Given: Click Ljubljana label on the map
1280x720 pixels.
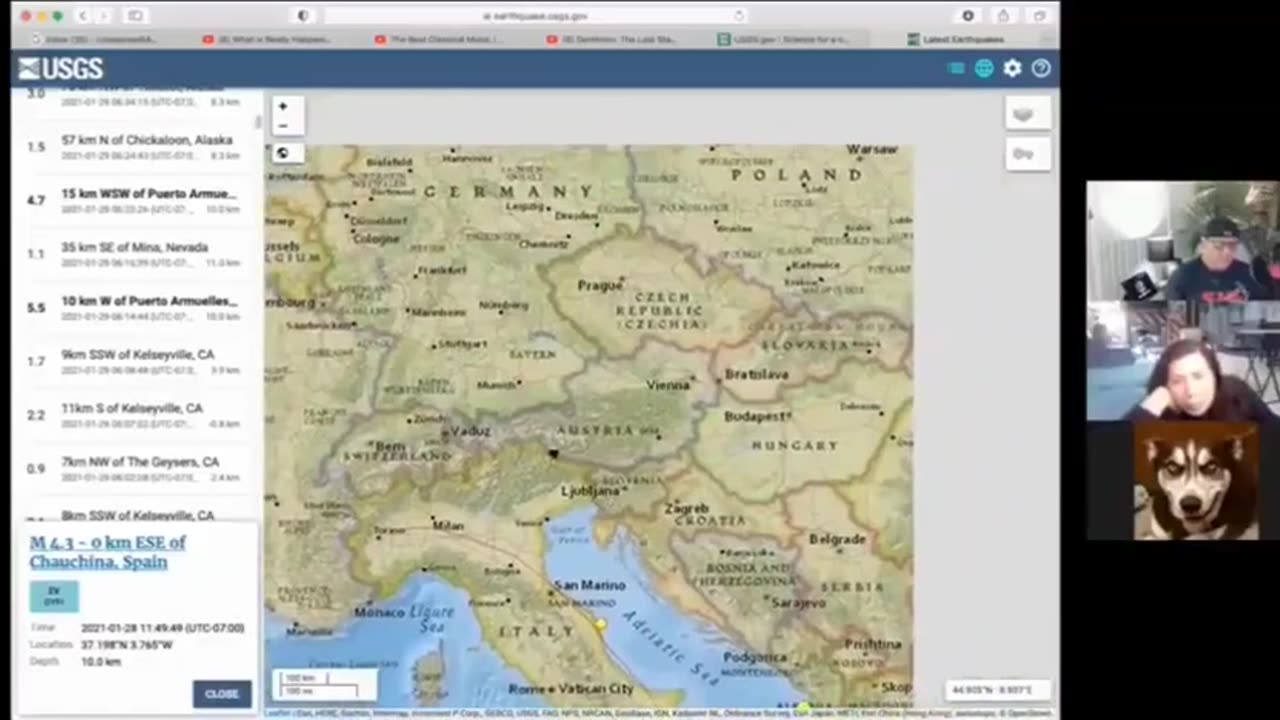Looking at the screenshot, I should [590, 491].
